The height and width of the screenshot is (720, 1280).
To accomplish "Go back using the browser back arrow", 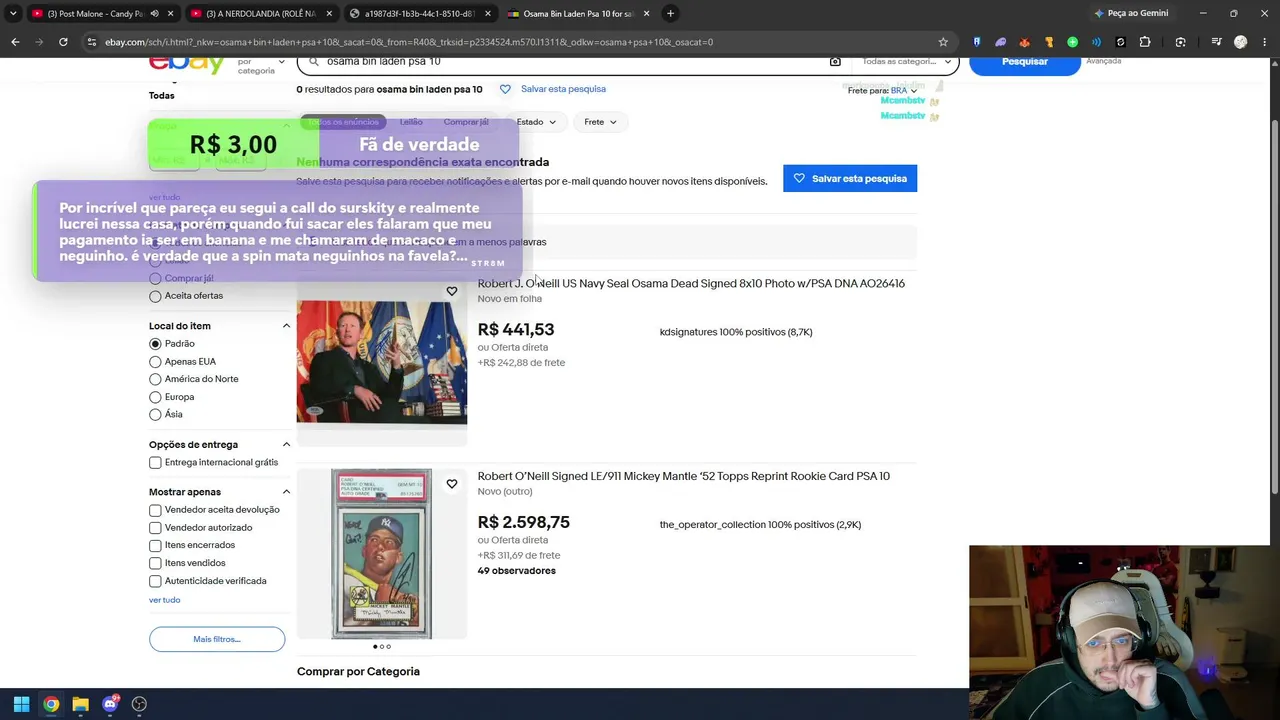I will [15, 42].
